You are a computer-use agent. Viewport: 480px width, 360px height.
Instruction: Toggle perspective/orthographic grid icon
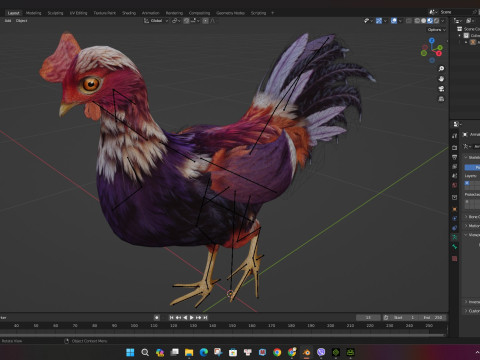tap(441, 99)
